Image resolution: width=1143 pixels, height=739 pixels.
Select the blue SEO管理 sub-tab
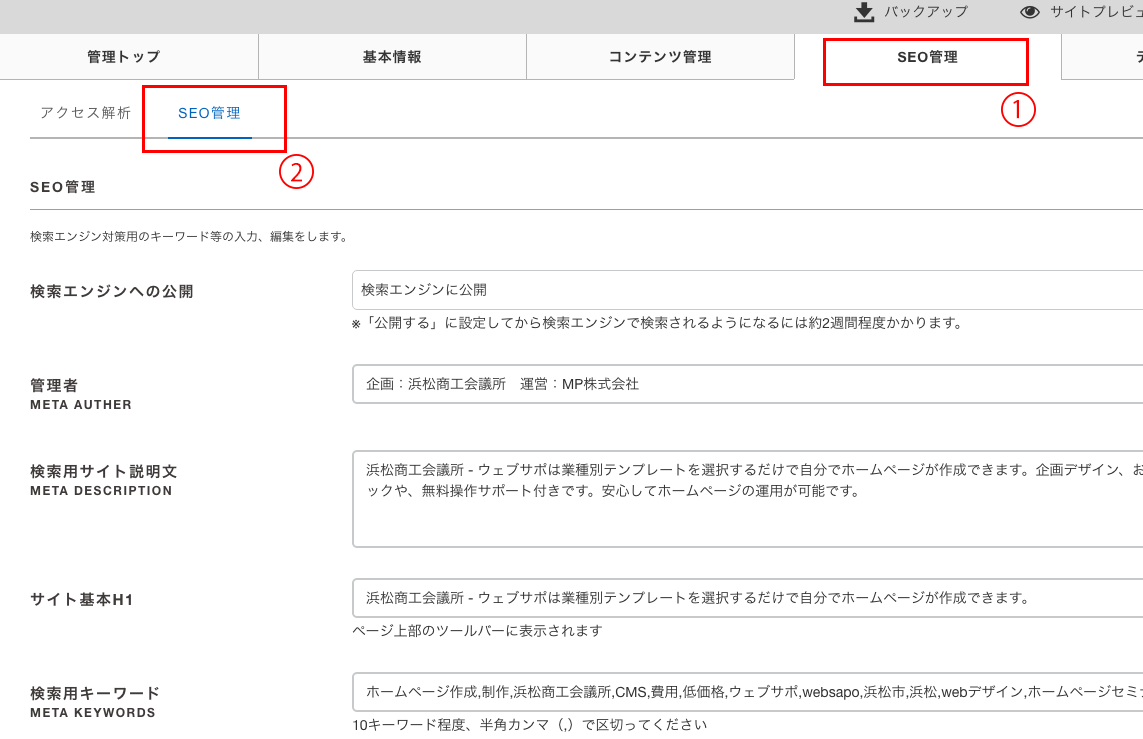[210, 113]
